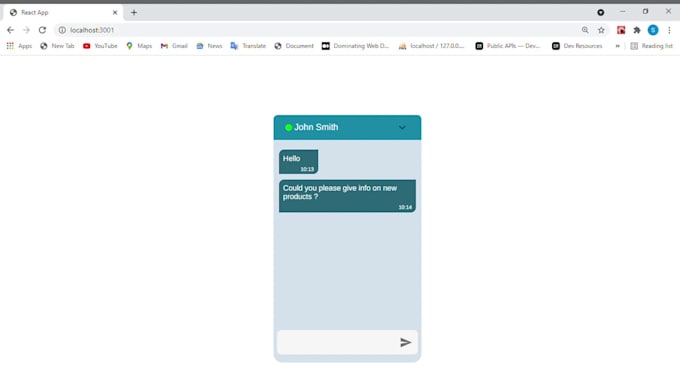Restore the Chrome window size

tap(645, 12)
